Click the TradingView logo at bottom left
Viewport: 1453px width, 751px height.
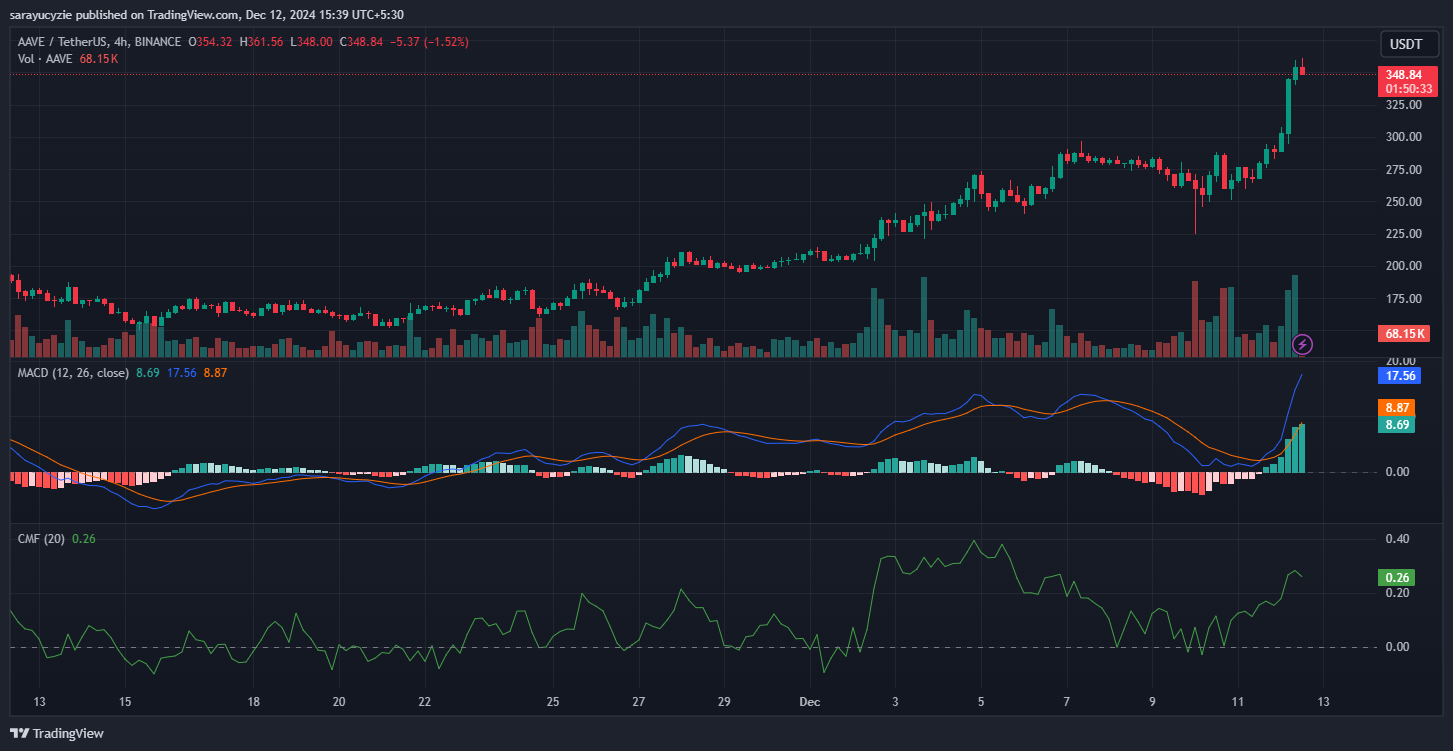pyautogui.click(x=55, y=733)
